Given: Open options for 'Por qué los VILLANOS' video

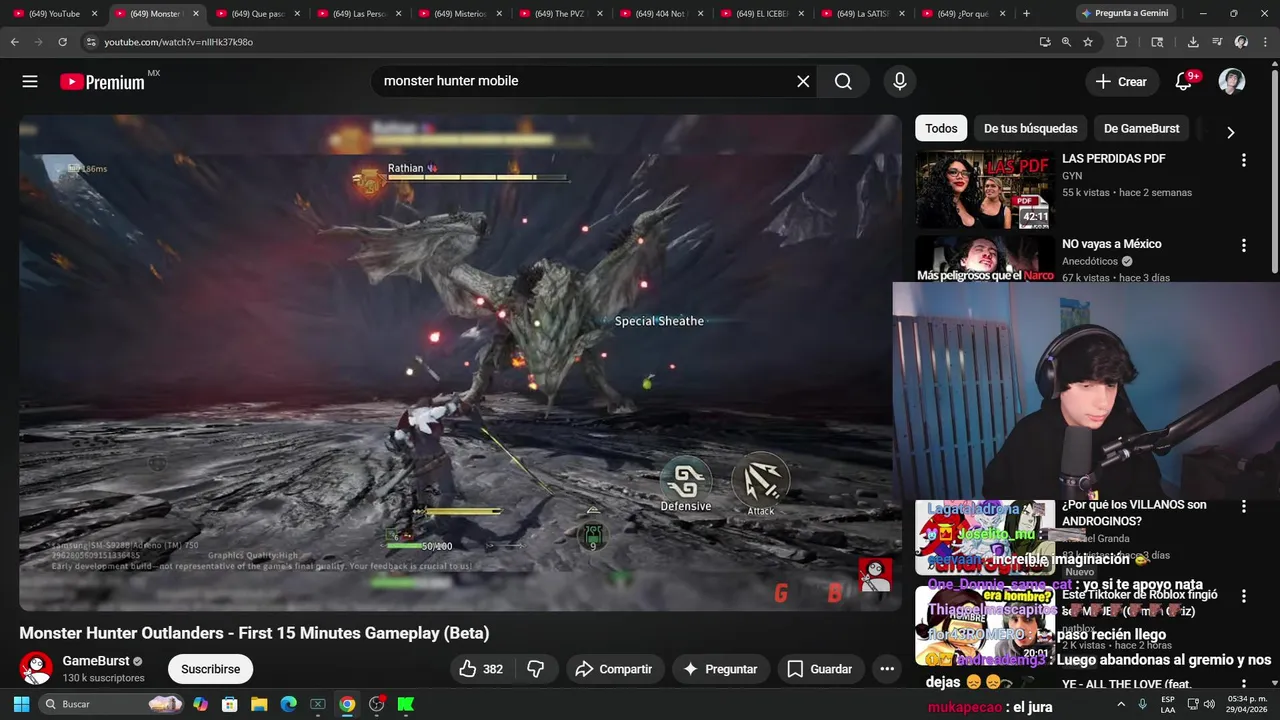Looking at the screenshot, I should 1244,507.
